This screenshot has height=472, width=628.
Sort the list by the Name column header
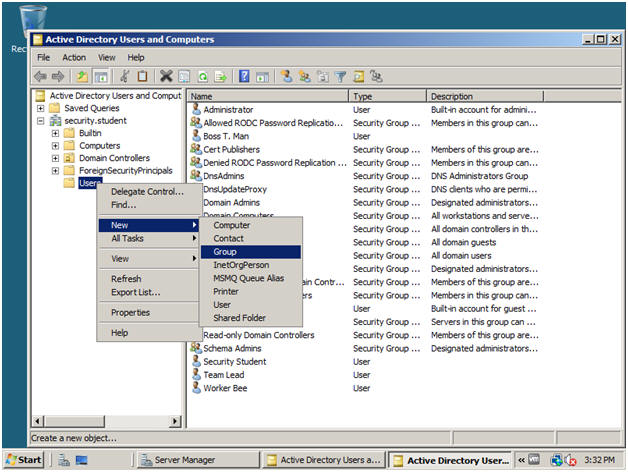pyautogui.click(x=268, y=96)
